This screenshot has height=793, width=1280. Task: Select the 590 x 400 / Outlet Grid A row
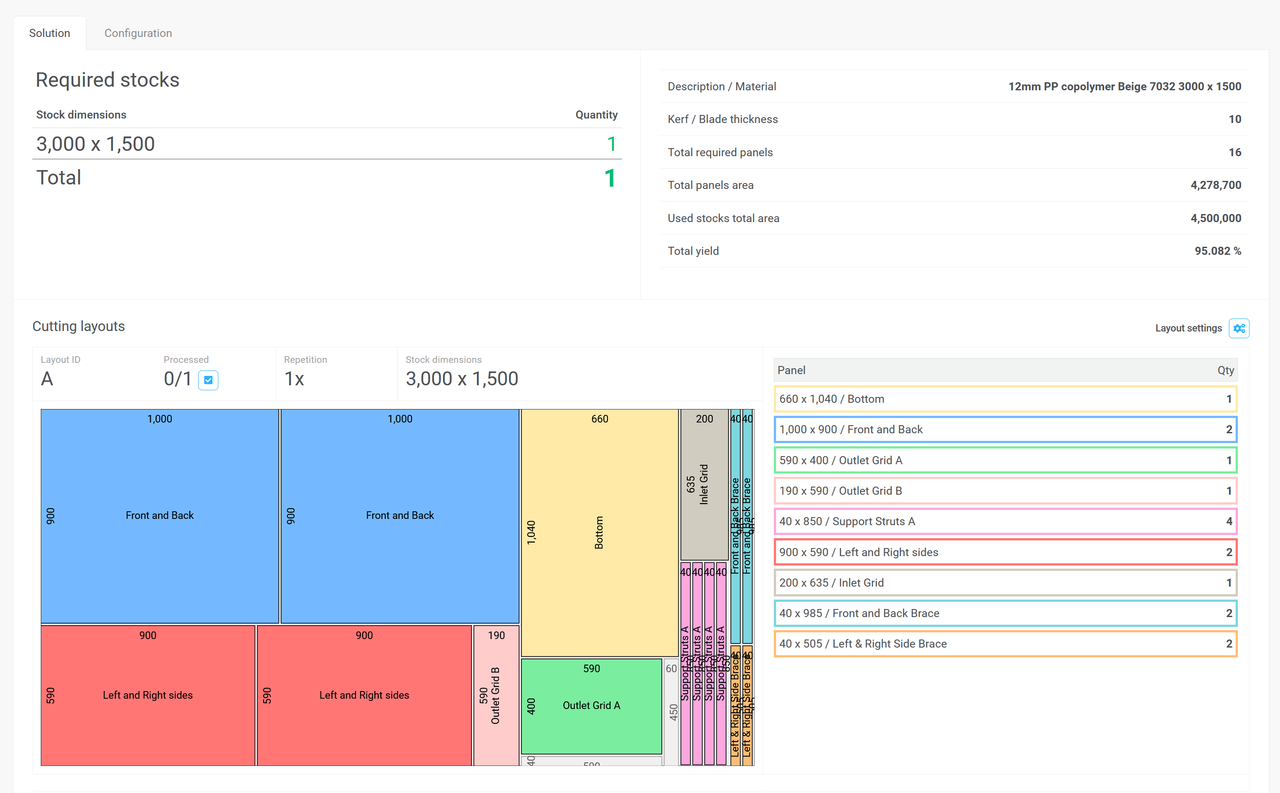(x=1005, y=460)
